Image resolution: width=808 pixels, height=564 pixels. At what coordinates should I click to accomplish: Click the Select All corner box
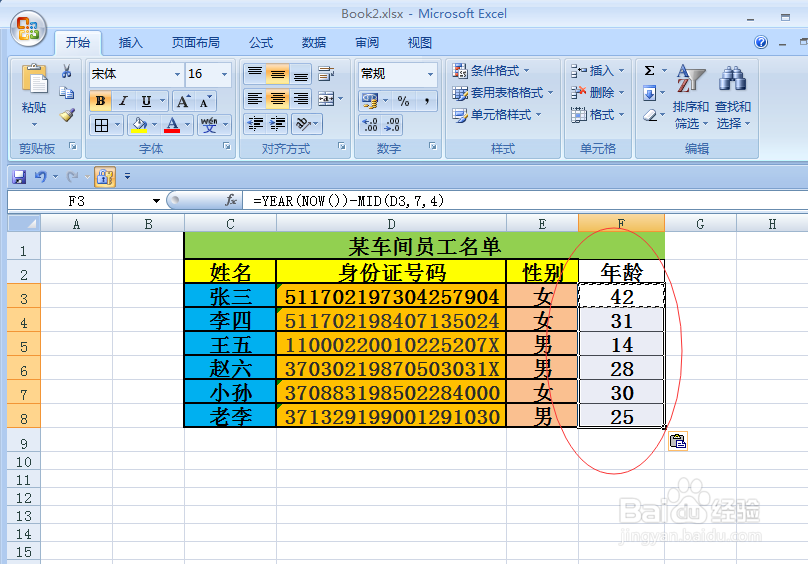point(24,223)
